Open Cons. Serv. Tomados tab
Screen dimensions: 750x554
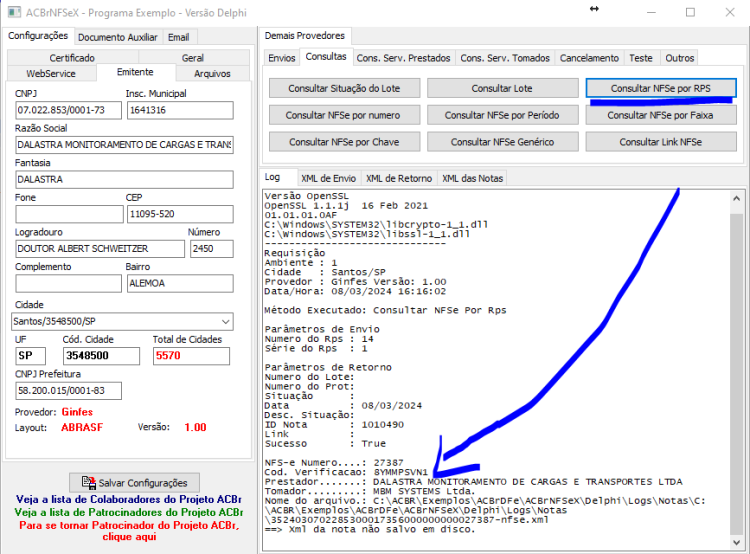tap(505, 58)
